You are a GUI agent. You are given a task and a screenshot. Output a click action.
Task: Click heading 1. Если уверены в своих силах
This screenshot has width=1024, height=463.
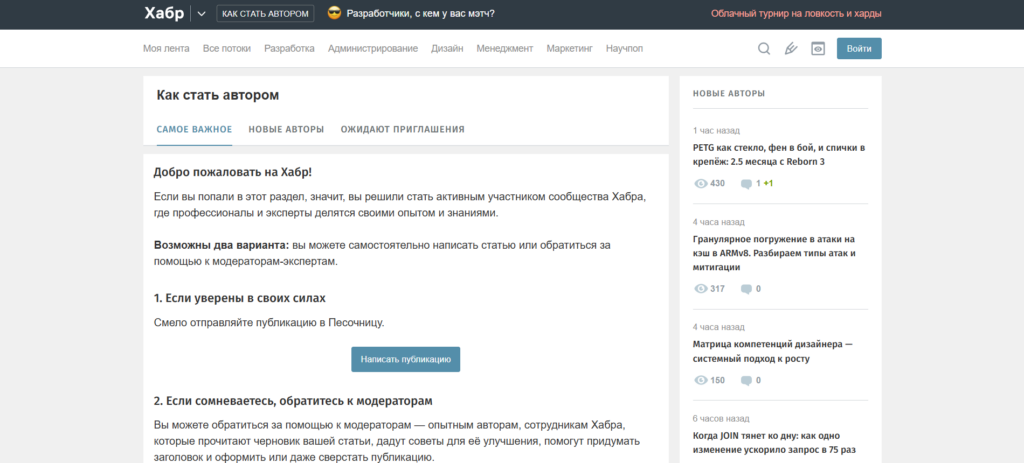[x=240, y=298]
